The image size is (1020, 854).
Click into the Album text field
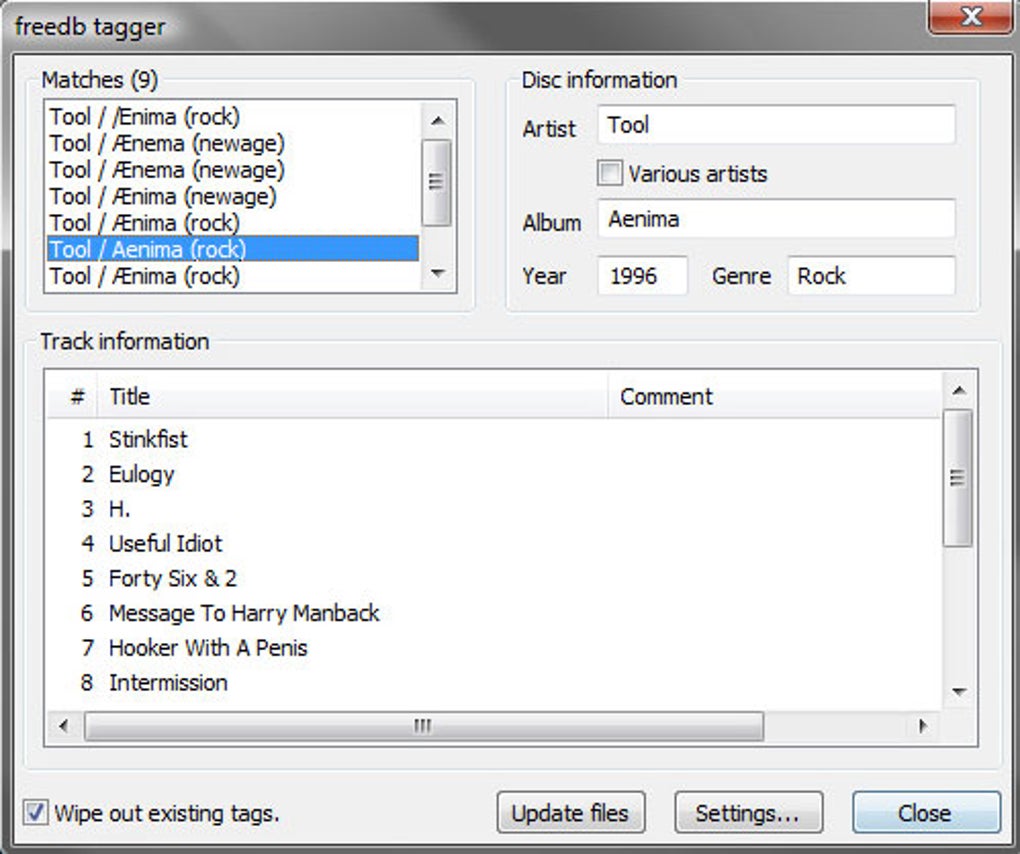776,219
